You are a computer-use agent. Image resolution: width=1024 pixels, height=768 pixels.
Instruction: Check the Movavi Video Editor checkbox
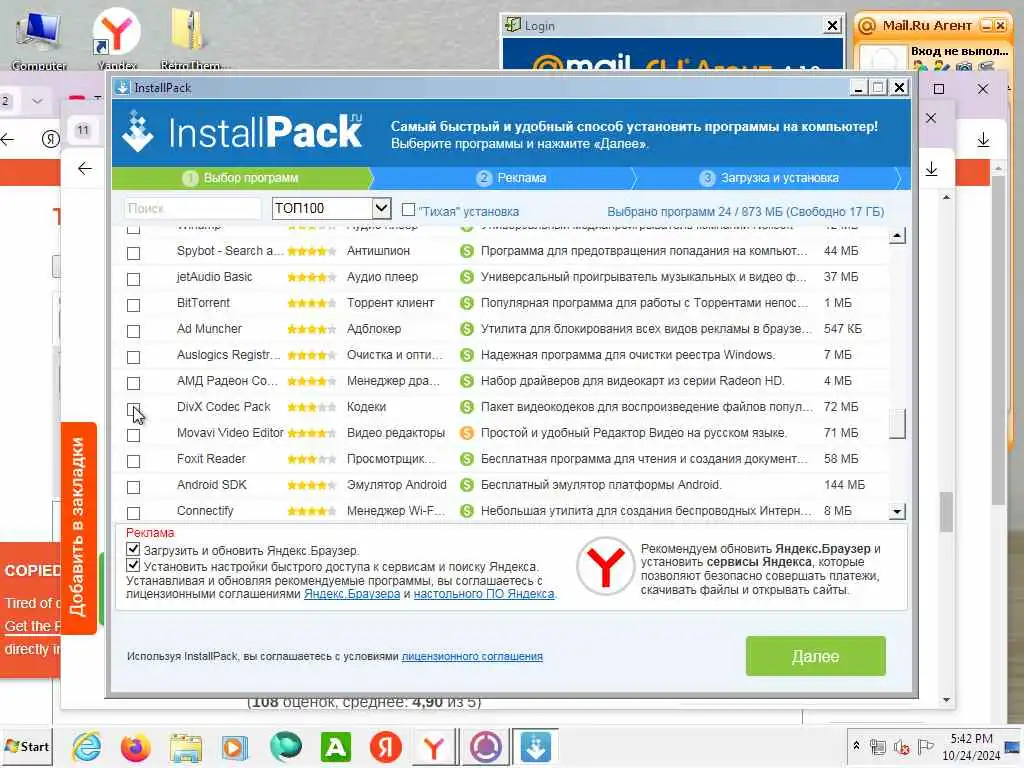point(133,436)
